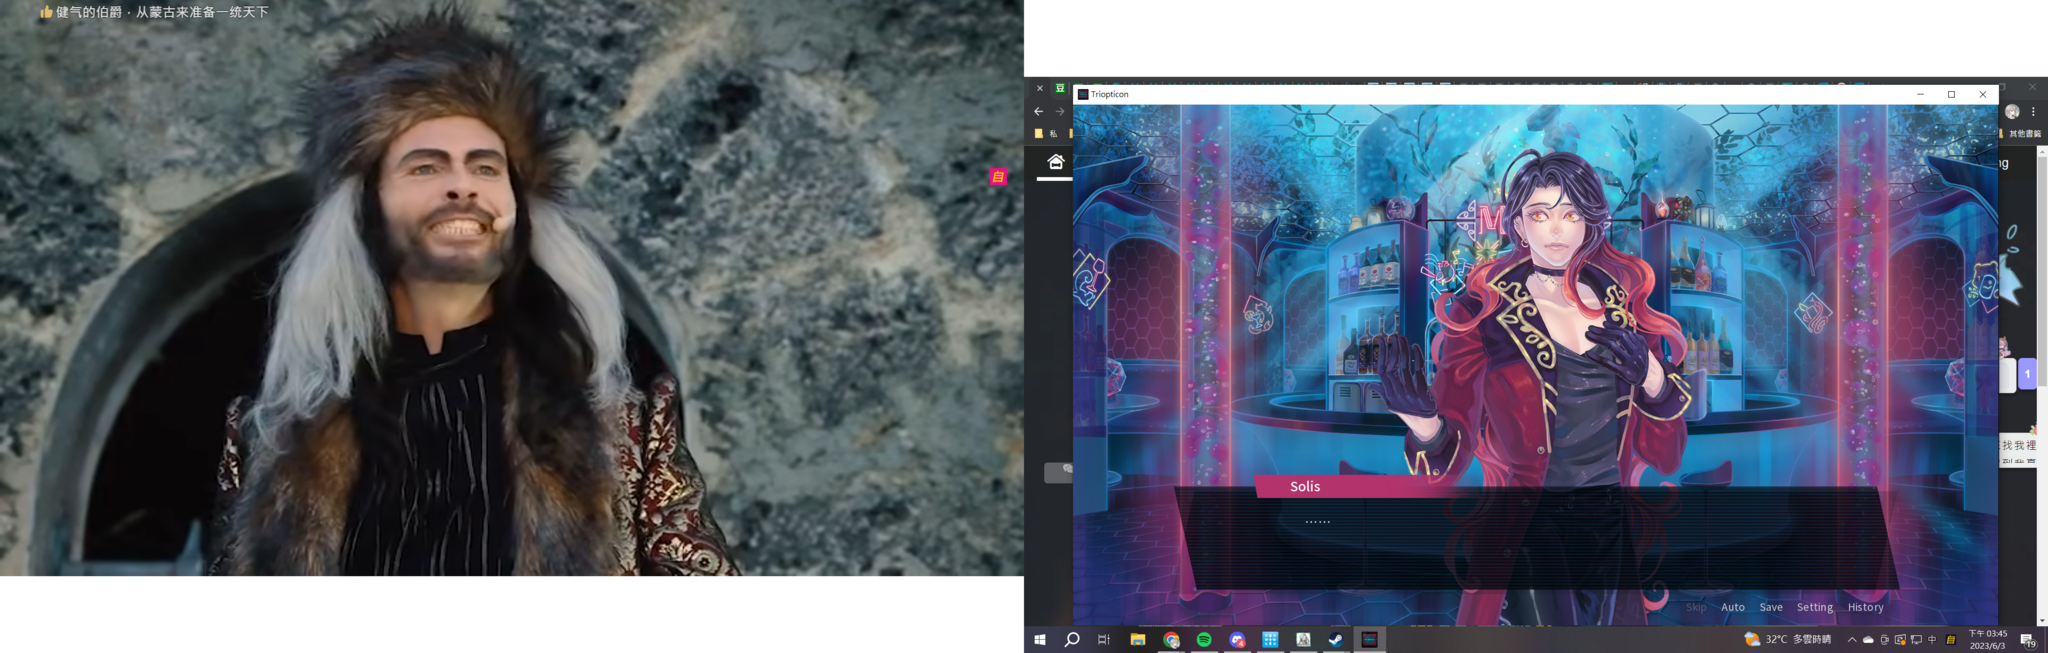Open the anime portrait app on taskbar
The width and height of the screenshot is (2048, 653).
point(1303,640)
